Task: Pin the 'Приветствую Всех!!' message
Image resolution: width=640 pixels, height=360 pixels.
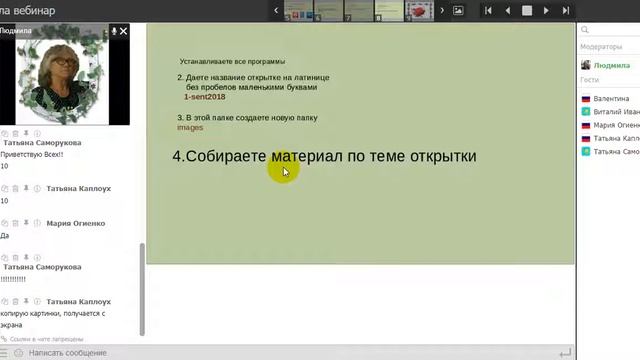Action: (x=26, y=133)
